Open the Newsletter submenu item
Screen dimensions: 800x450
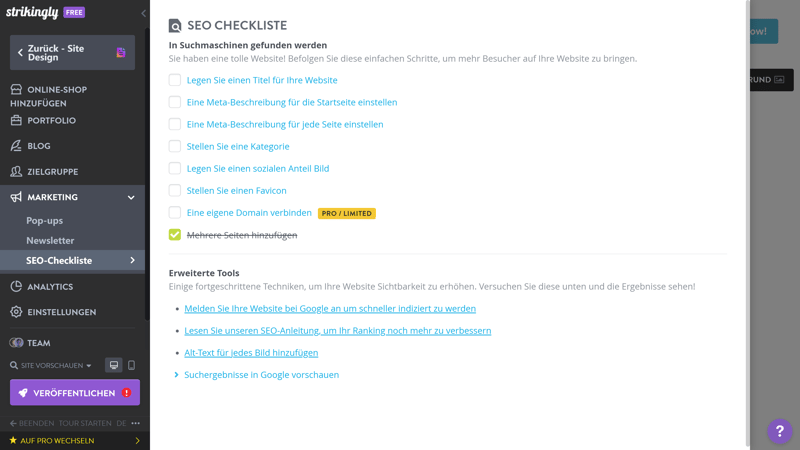(x=50, y=241)
